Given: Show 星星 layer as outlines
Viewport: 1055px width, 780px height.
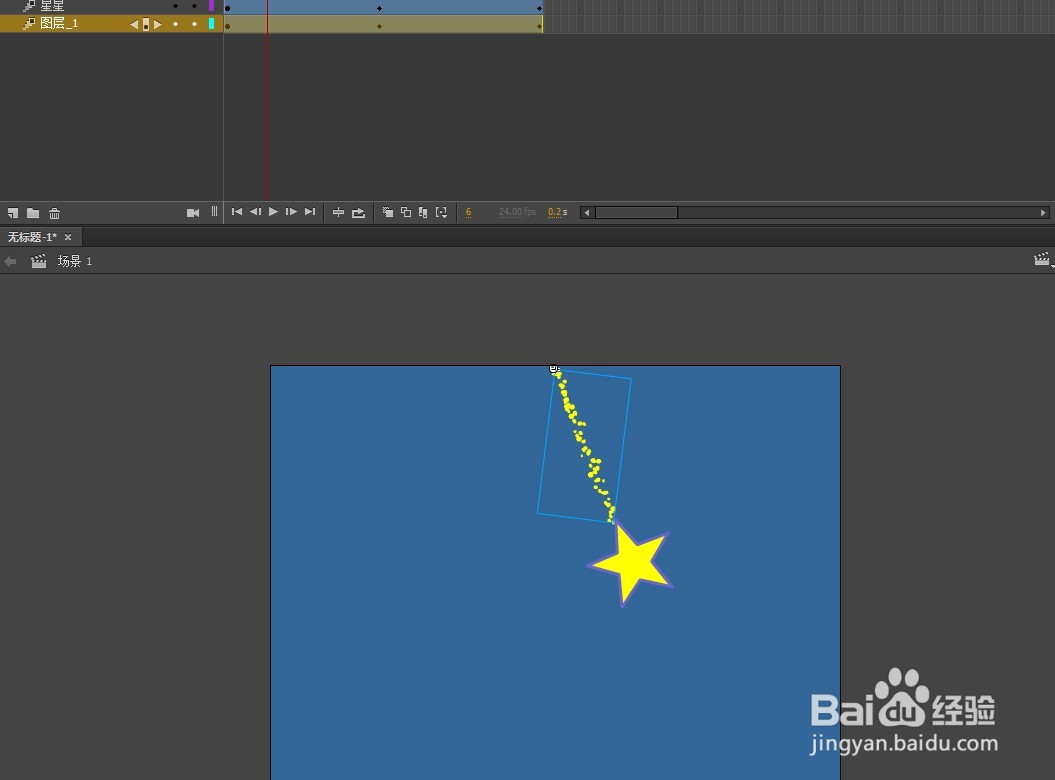Looking at the screenshot, I should click(x=213, y=6).
